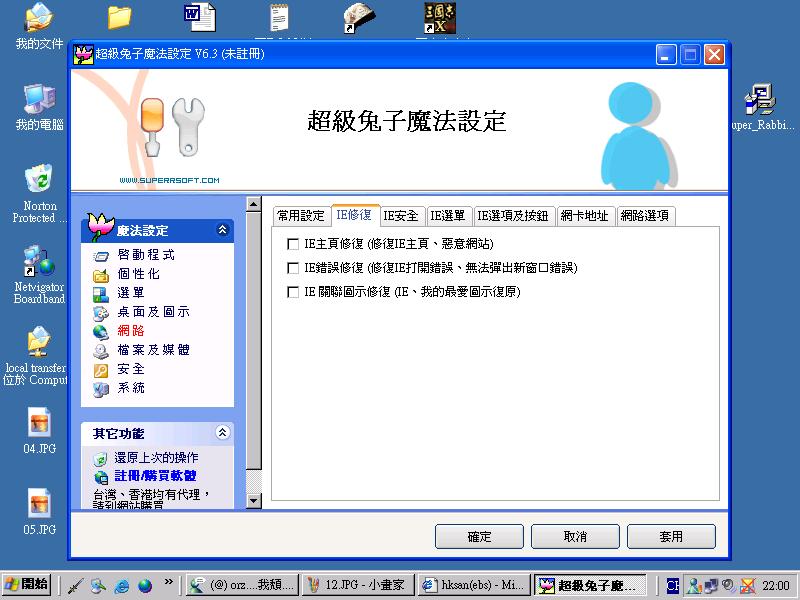Select the Super_Rabbit installer desktop icon
Screen dimensions: 800x600
point(763,107)
